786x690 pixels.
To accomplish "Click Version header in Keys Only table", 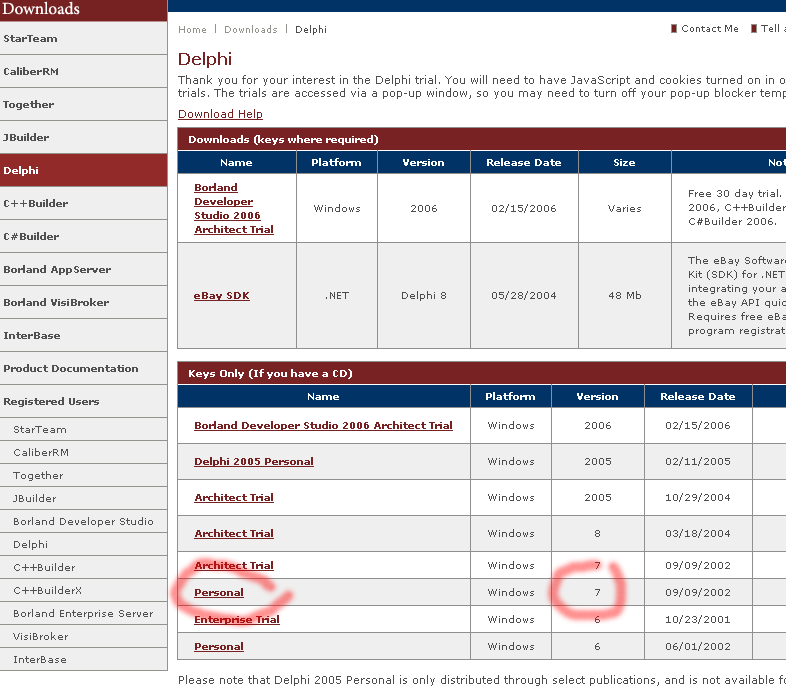I will click(598, 397).
